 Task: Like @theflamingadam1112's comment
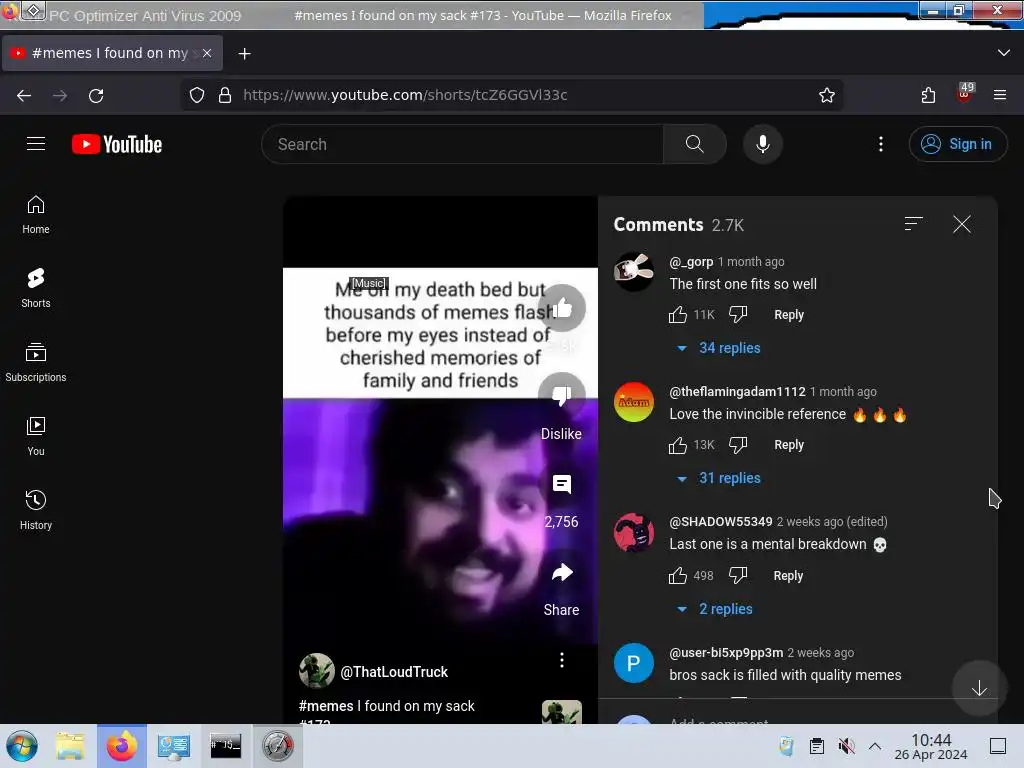678,445
